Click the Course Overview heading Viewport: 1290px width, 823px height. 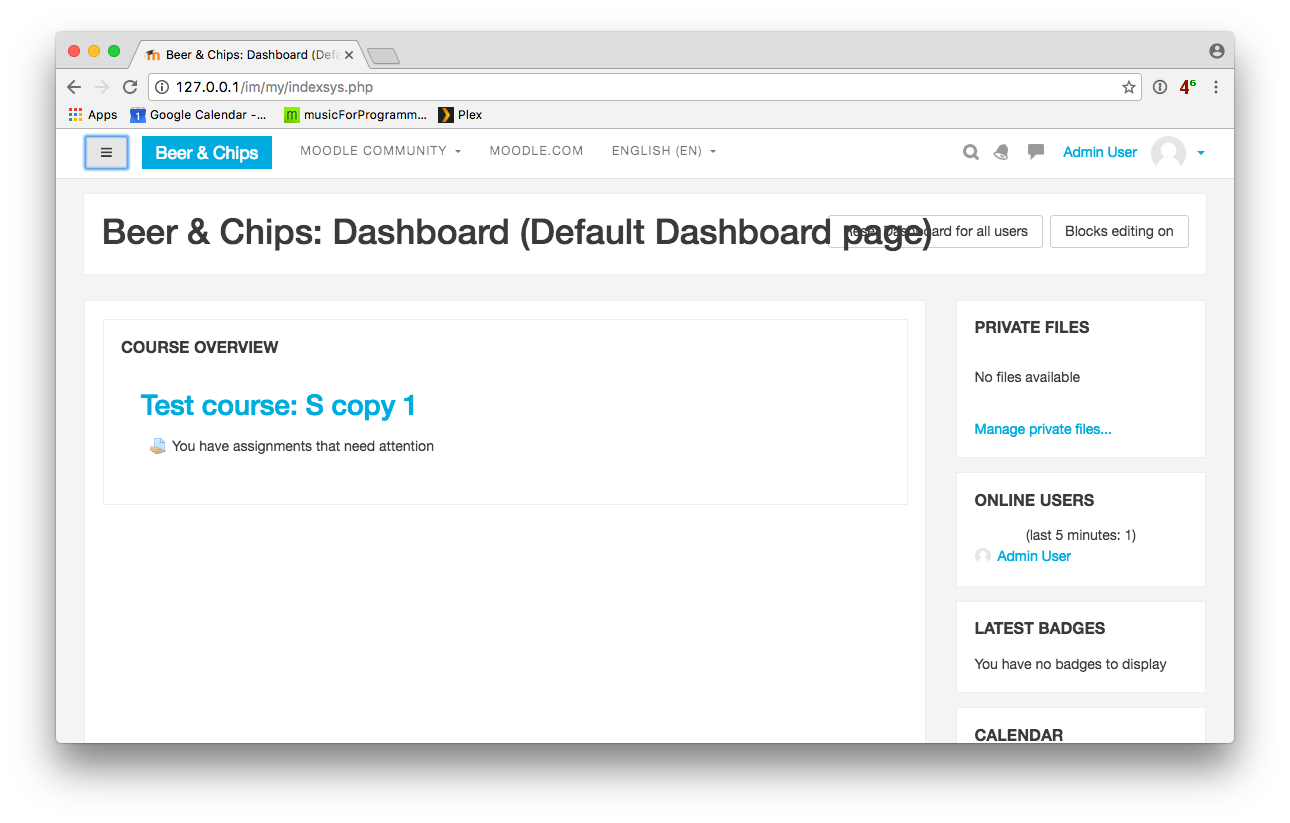200,347
